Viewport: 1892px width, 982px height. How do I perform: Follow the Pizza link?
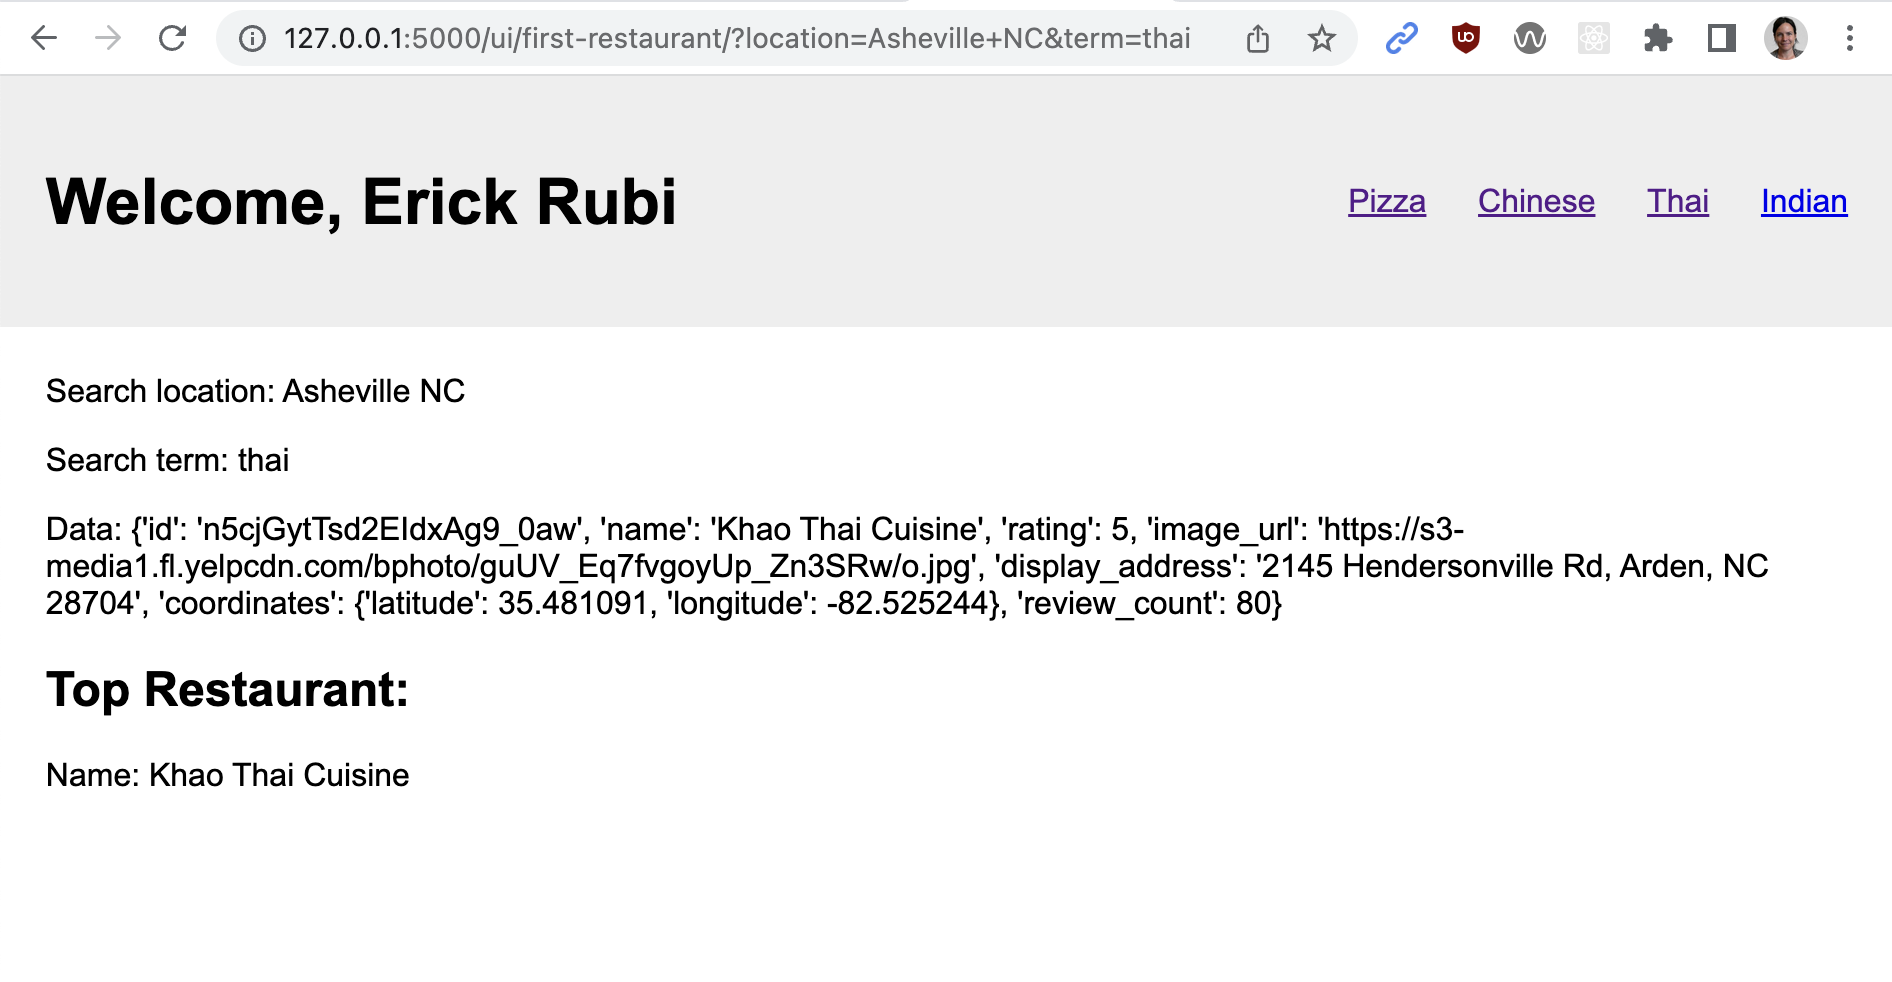tap(1387, 201)
